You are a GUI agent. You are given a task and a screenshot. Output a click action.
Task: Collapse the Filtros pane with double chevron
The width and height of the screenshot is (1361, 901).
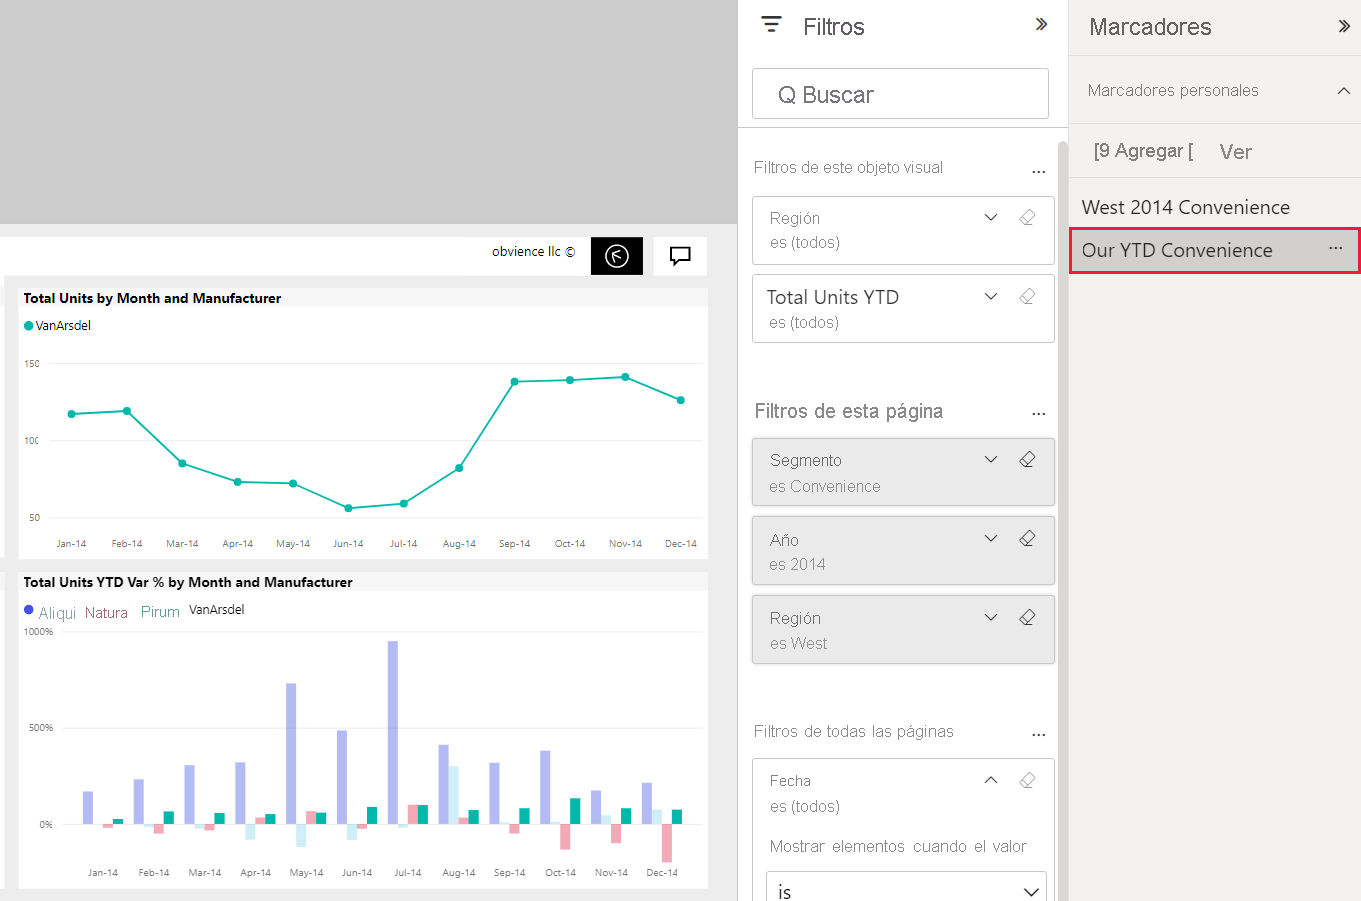1041,24
